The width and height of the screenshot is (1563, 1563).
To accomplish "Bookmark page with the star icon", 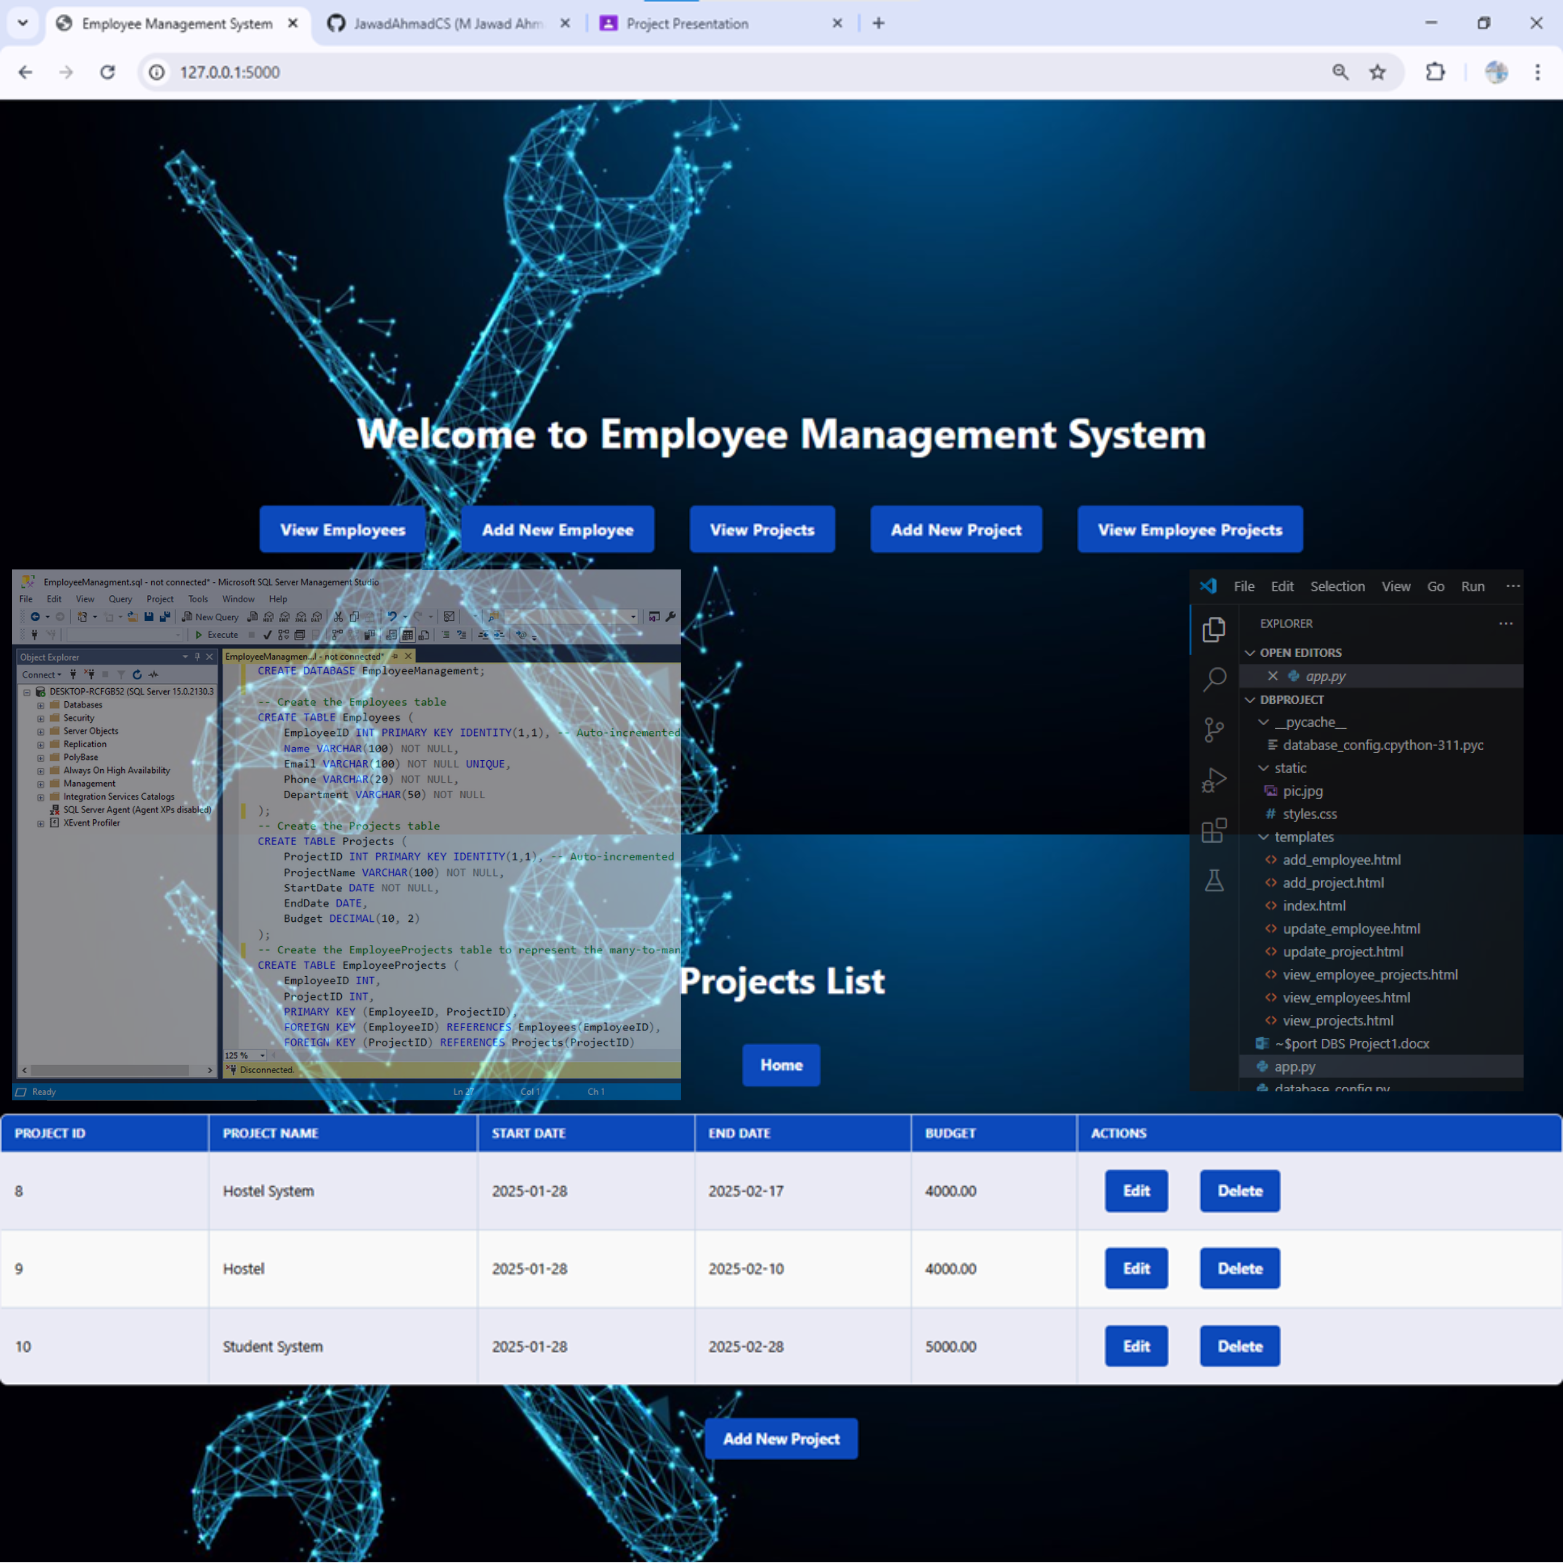I will point(1377,72).
